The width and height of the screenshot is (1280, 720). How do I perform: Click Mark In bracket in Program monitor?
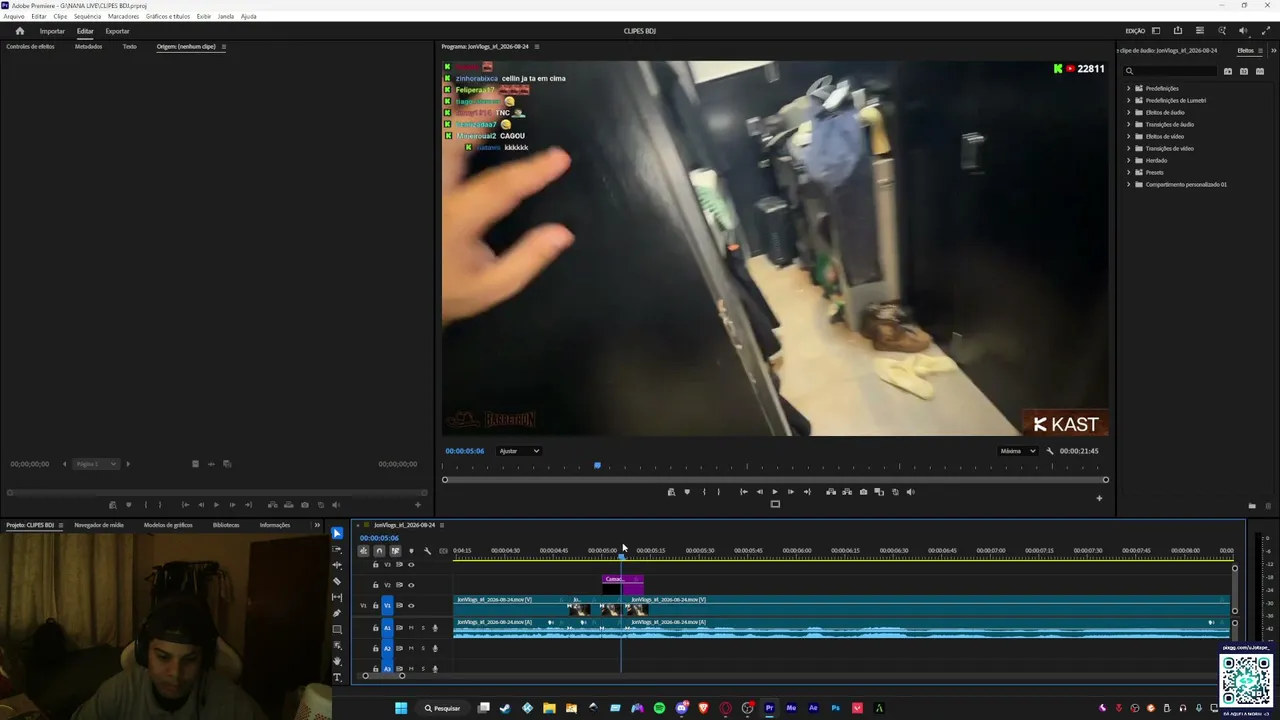point(704,492)
